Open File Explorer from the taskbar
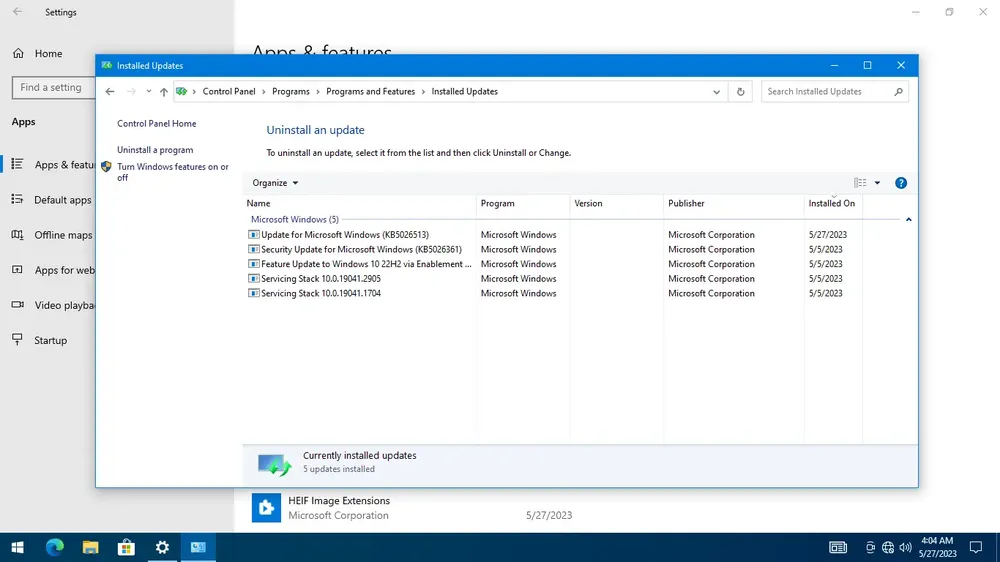The width and height of the screenshot is (1000, 562). coord(90,547)
